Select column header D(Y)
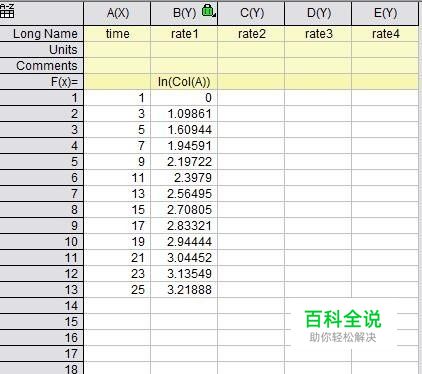This screenshot has height=374, width=422. tap(318, 13)
